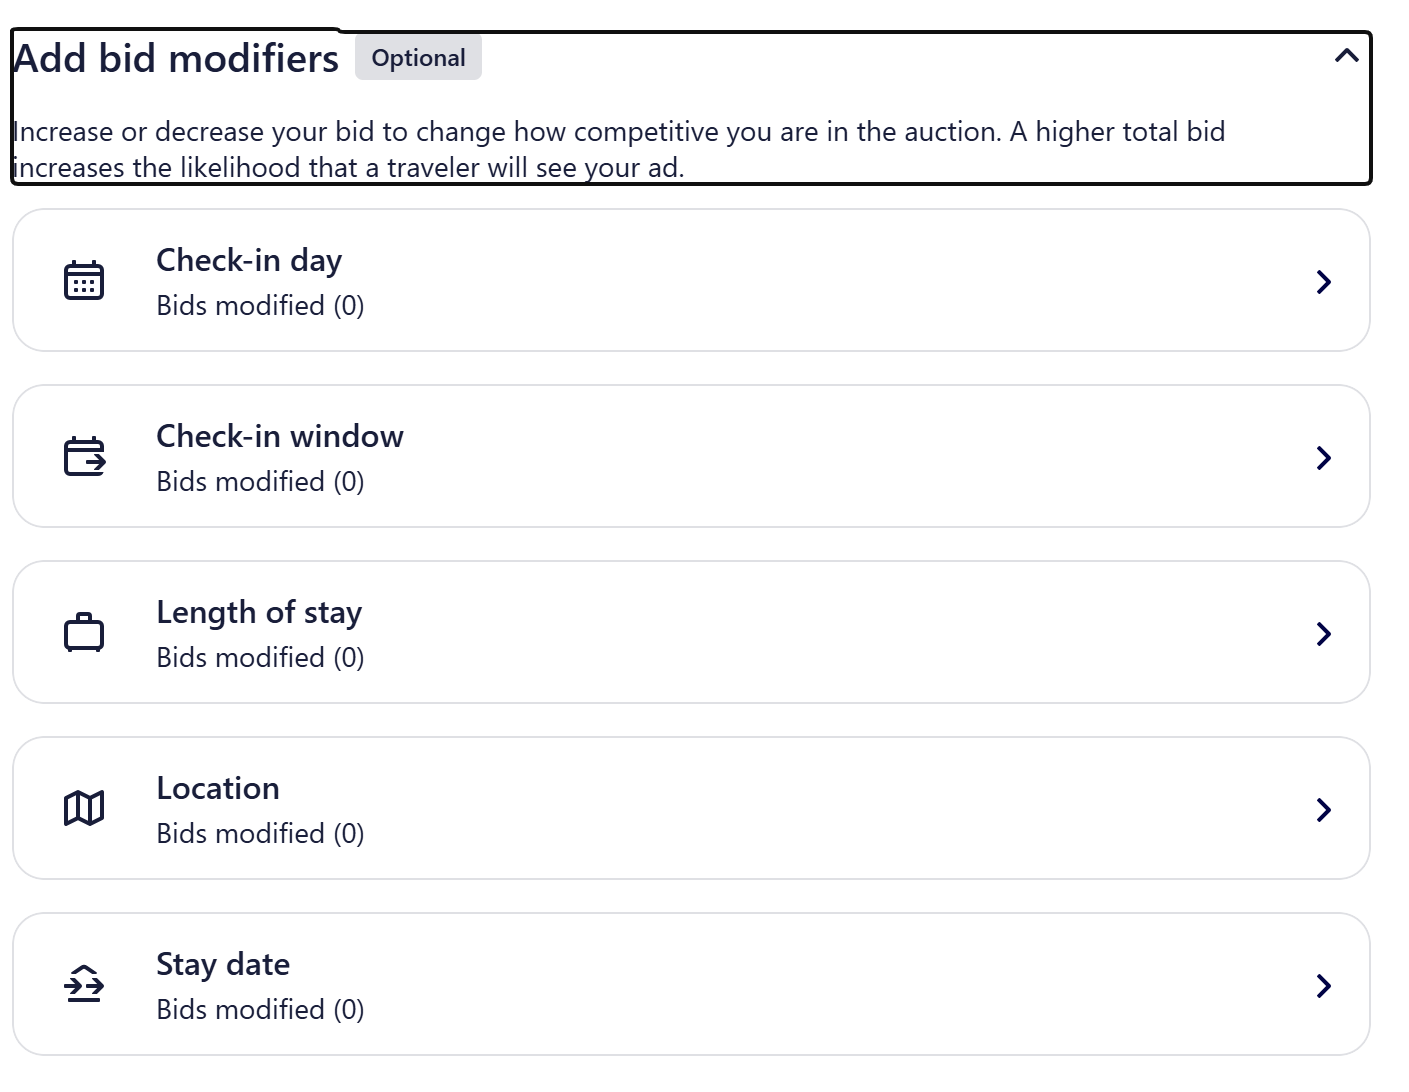
Task: Click the Stay date arrows icon
Action: 84,984
